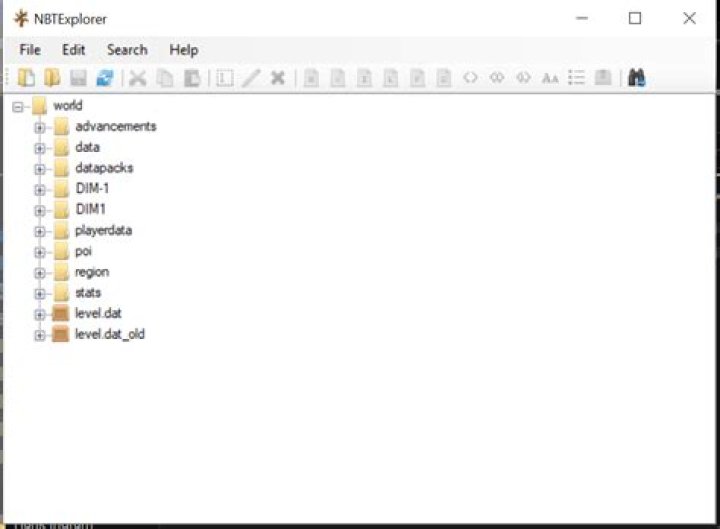Click the level.dat brown file icon
This screenshot has width=720, height=529.
tap(61, 314)
